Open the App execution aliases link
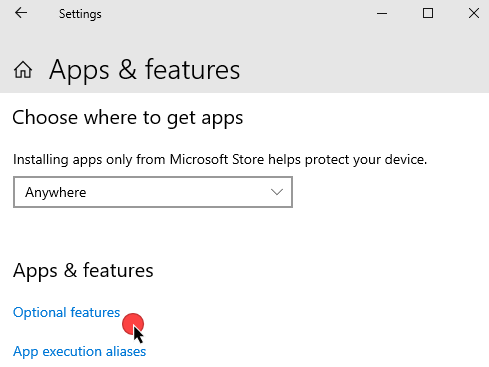 coord(79,352)
